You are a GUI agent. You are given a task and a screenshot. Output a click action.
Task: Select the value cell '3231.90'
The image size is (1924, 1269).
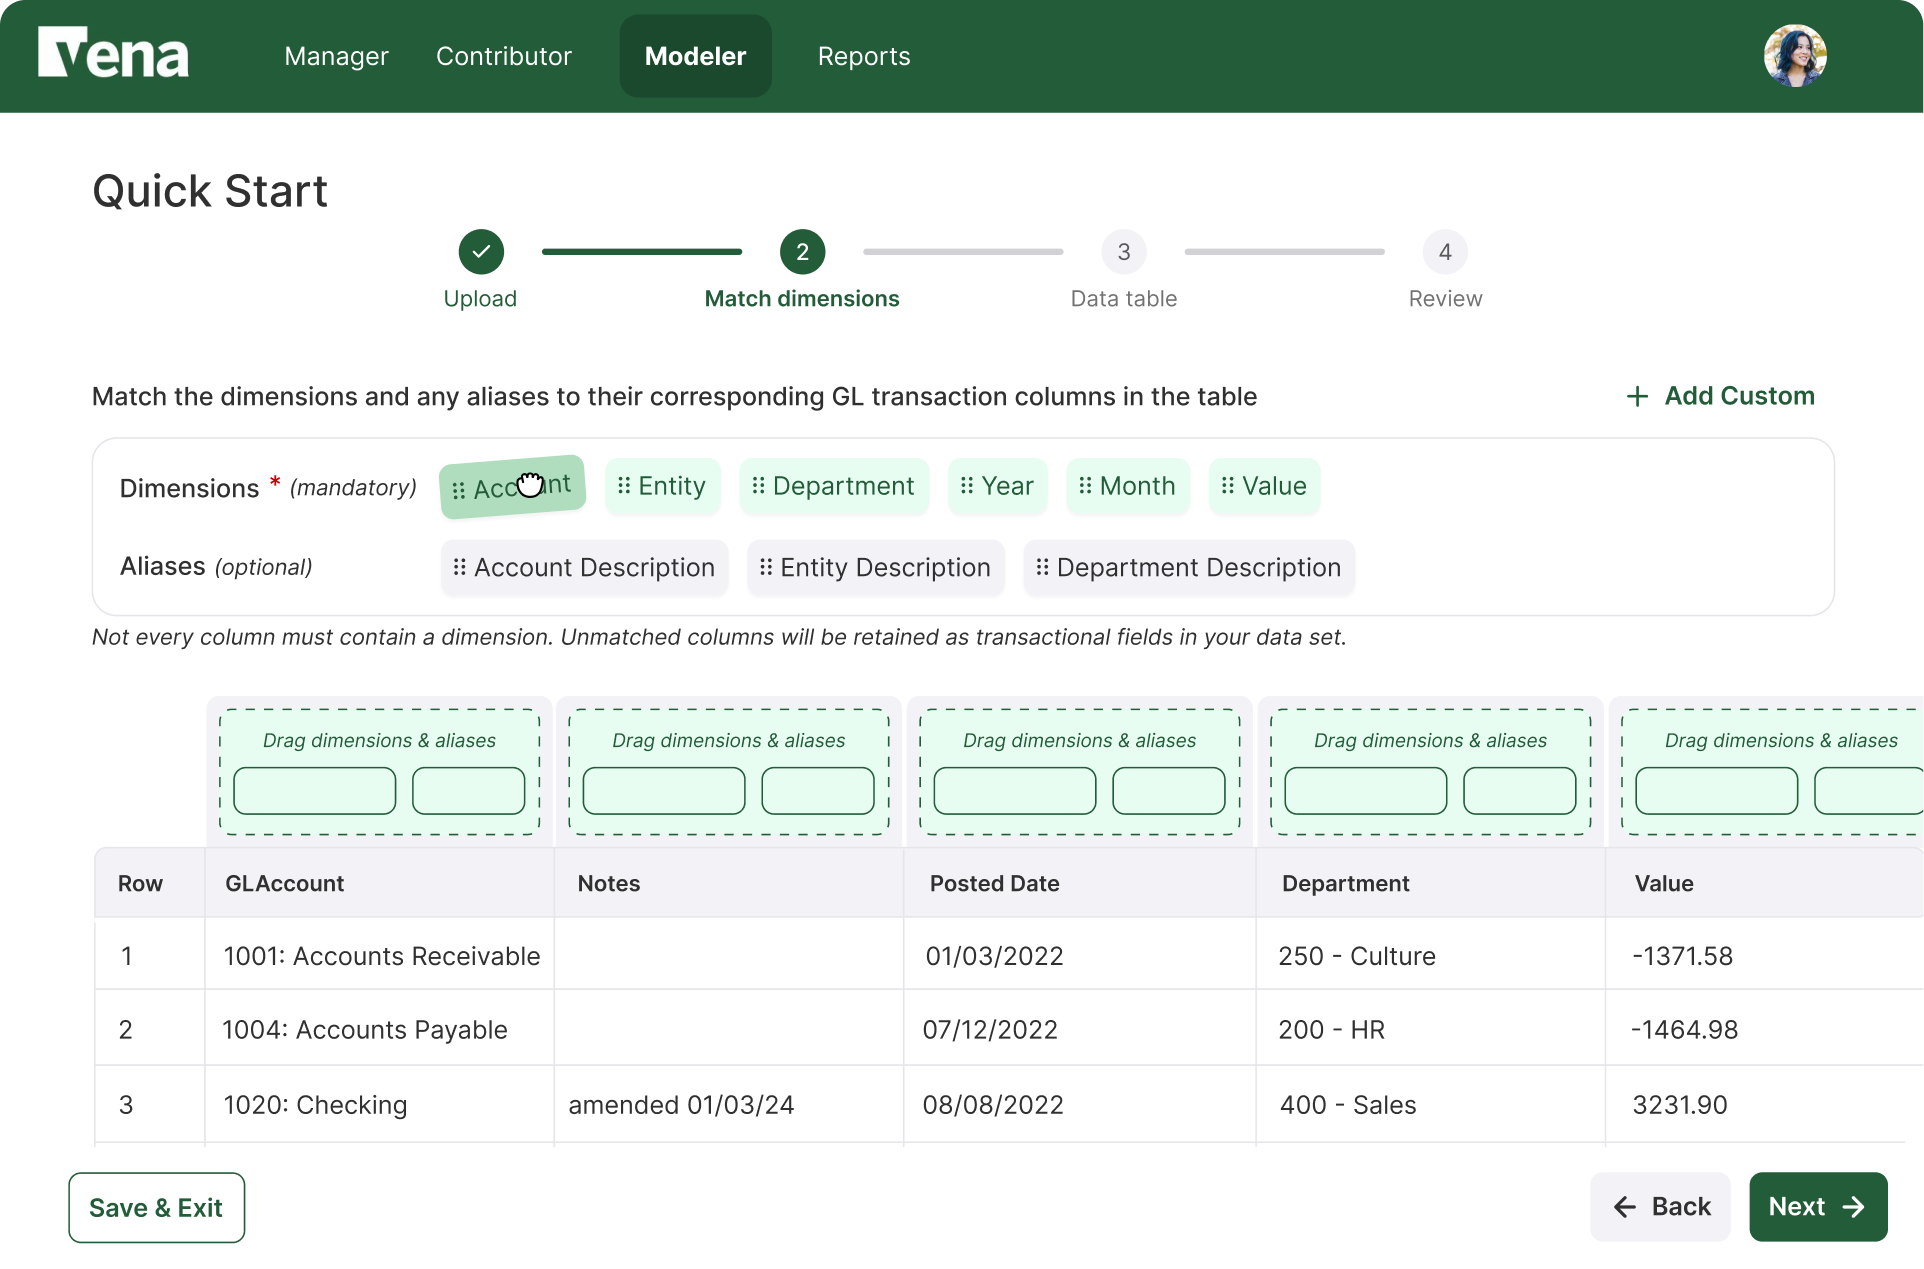tap(1765, 1105)
